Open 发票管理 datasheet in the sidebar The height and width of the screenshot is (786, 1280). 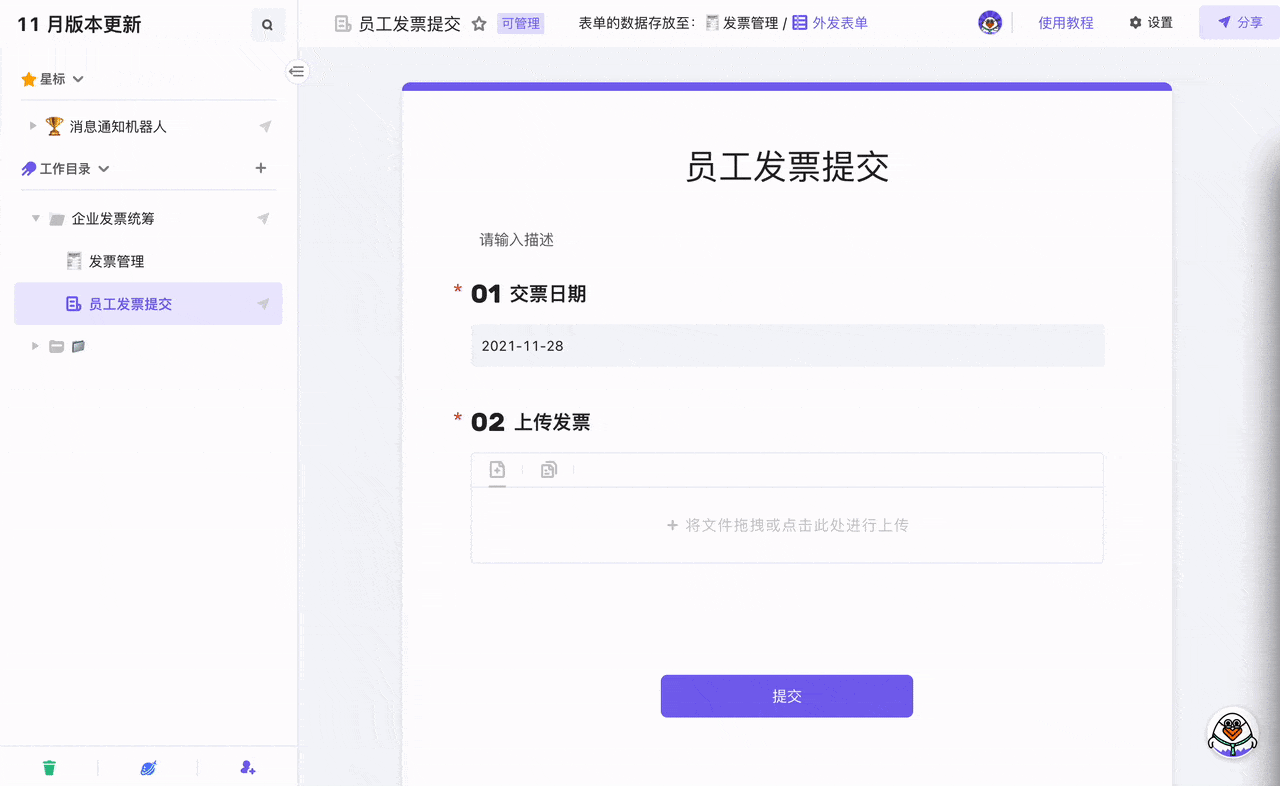point(116,261)
